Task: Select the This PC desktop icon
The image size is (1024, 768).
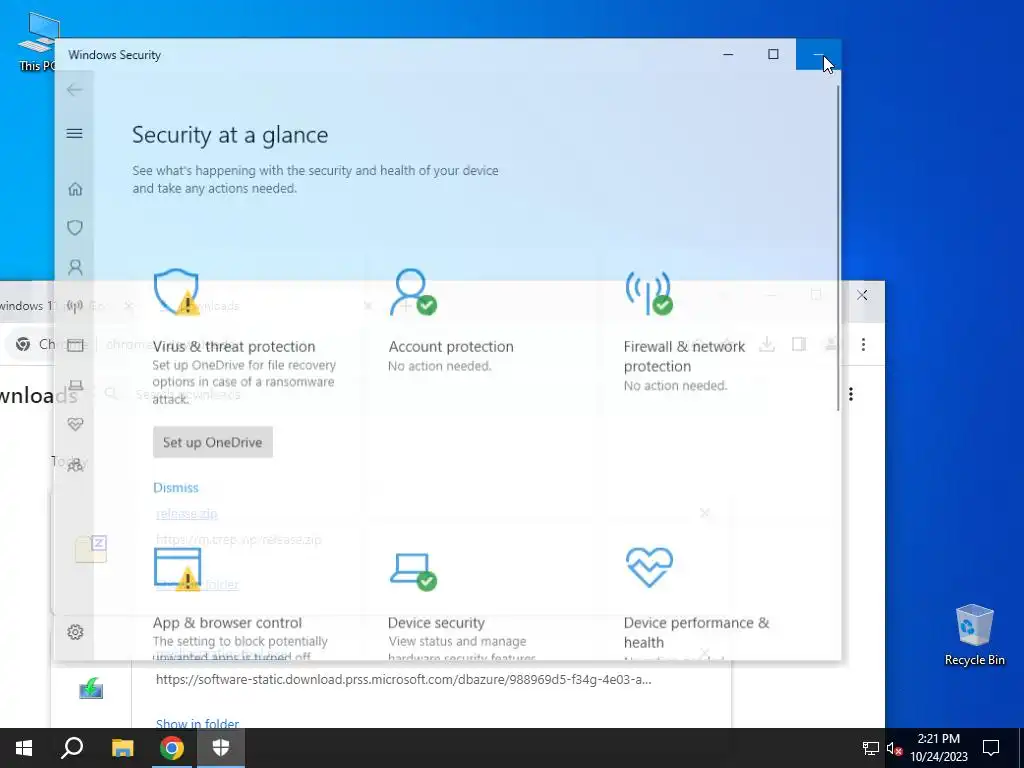Action: (38, 41)
